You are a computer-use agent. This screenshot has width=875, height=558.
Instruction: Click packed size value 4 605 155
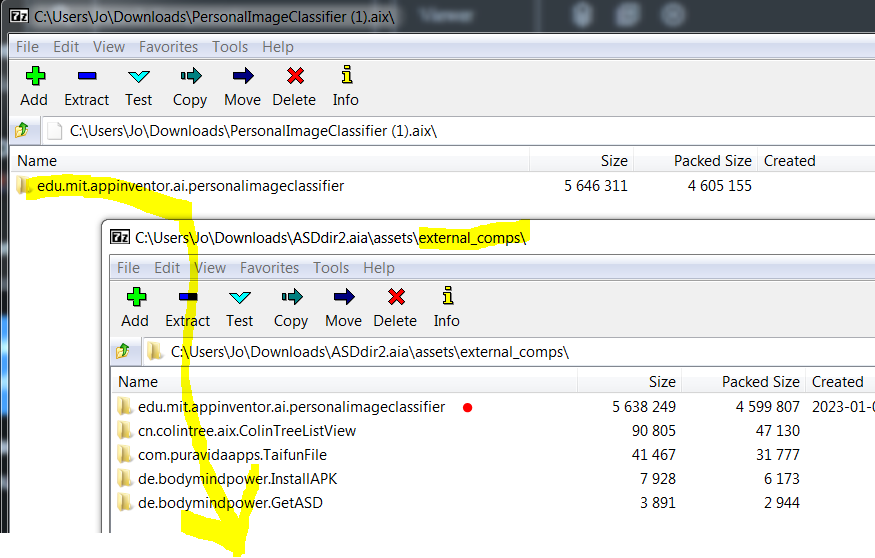tap(719, 186)
